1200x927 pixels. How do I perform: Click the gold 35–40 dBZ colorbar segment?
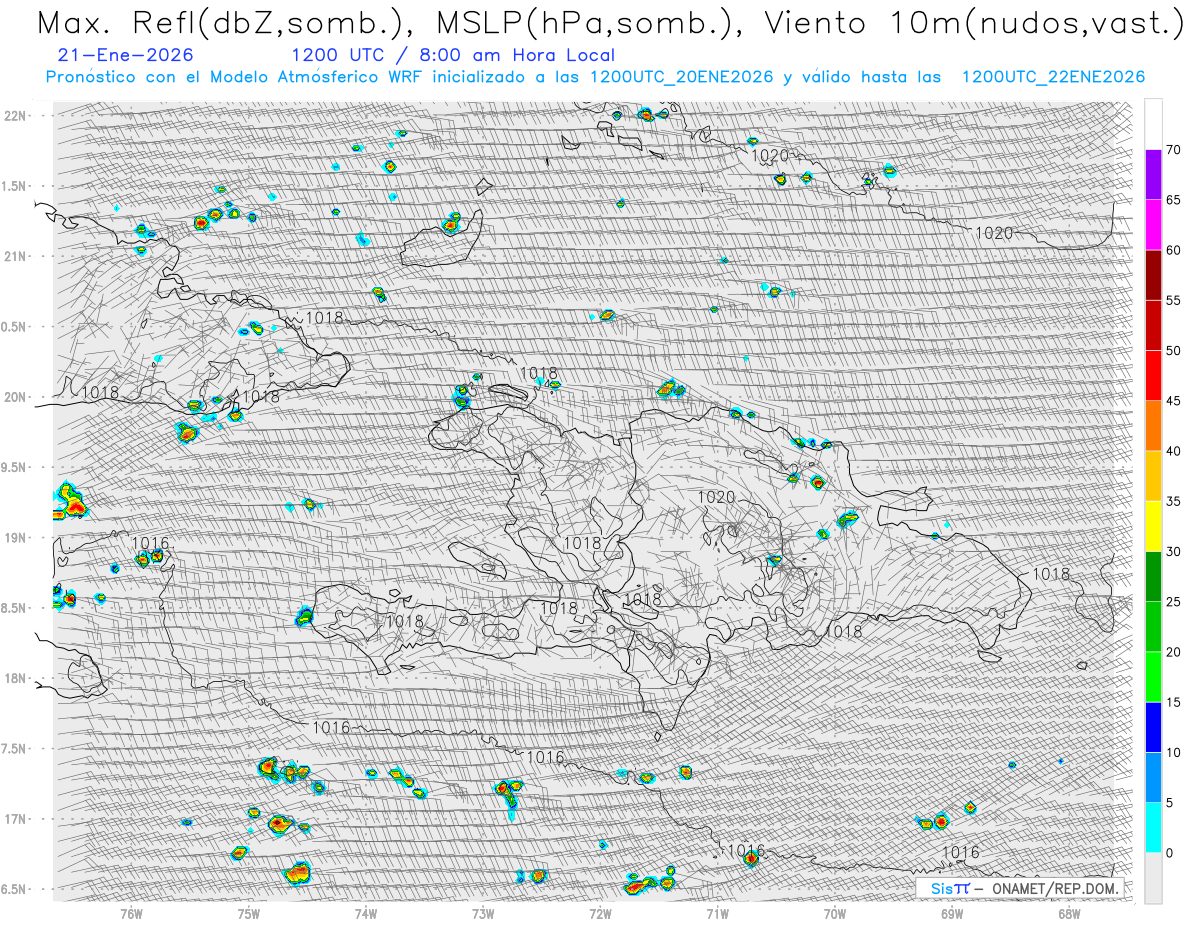click(1153, 476)
